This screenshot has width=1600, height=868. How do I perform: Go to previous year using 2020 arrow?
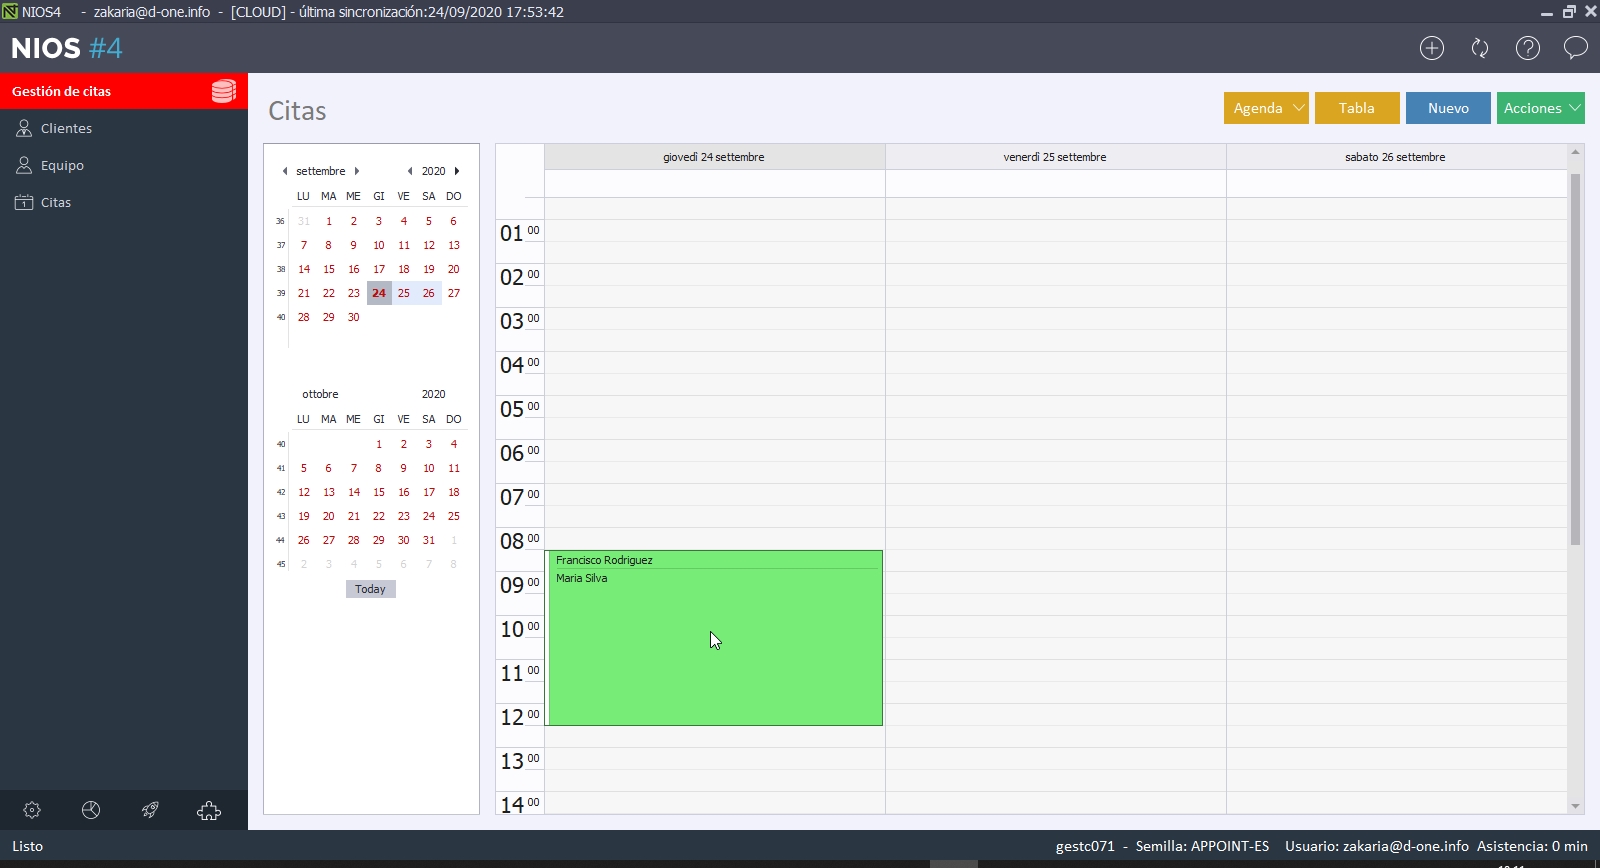click(410, 171)
